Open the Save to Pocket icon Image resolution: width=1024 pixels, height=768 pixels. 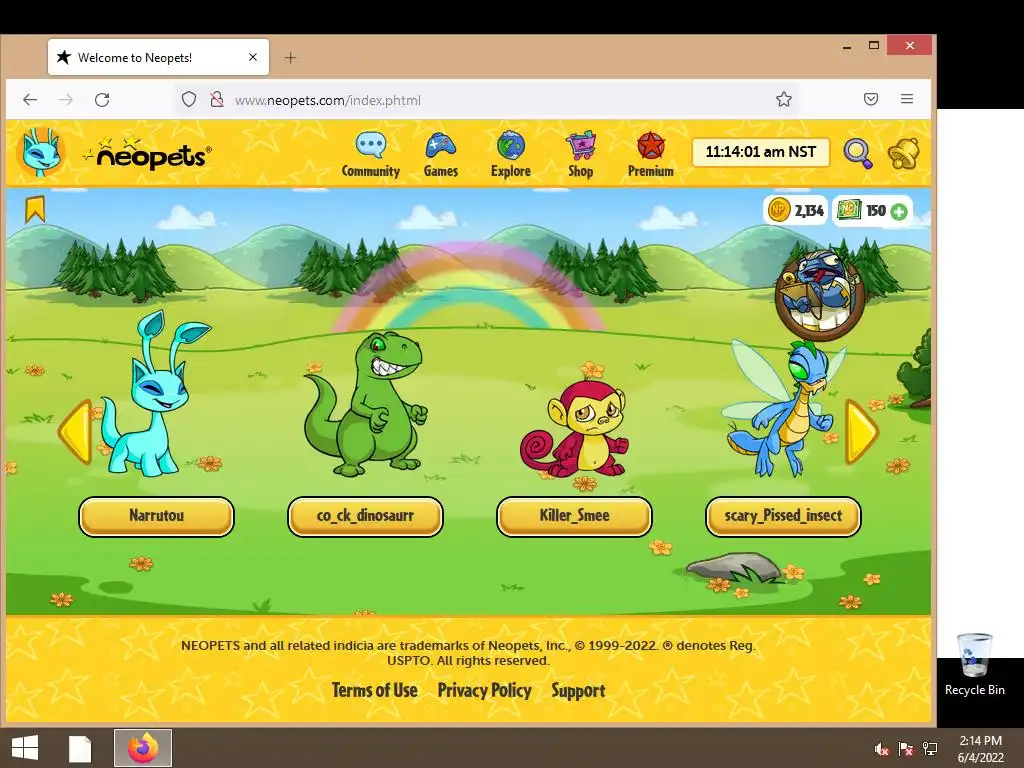[x=871, y=99]
